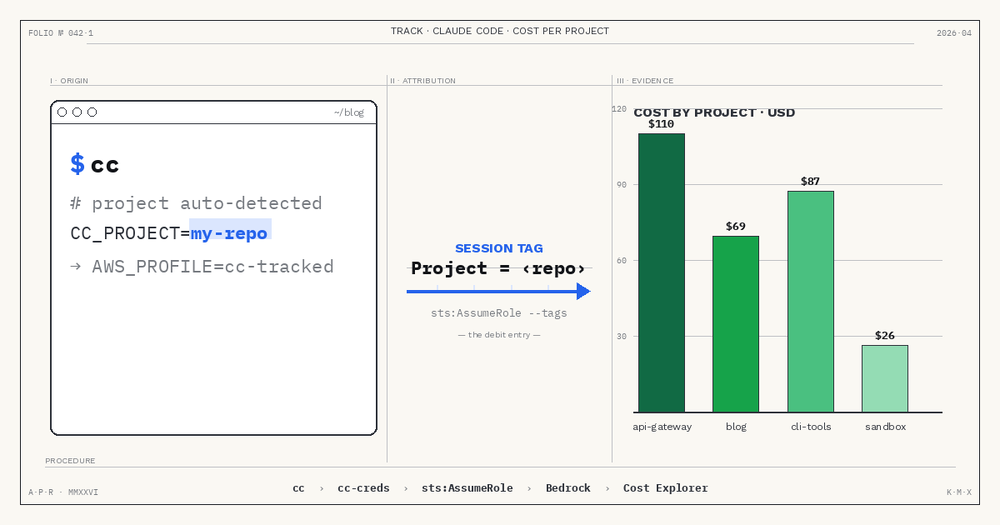Click the $87 value label
Screen dimensions: 1000x525
tap(810, 181)
